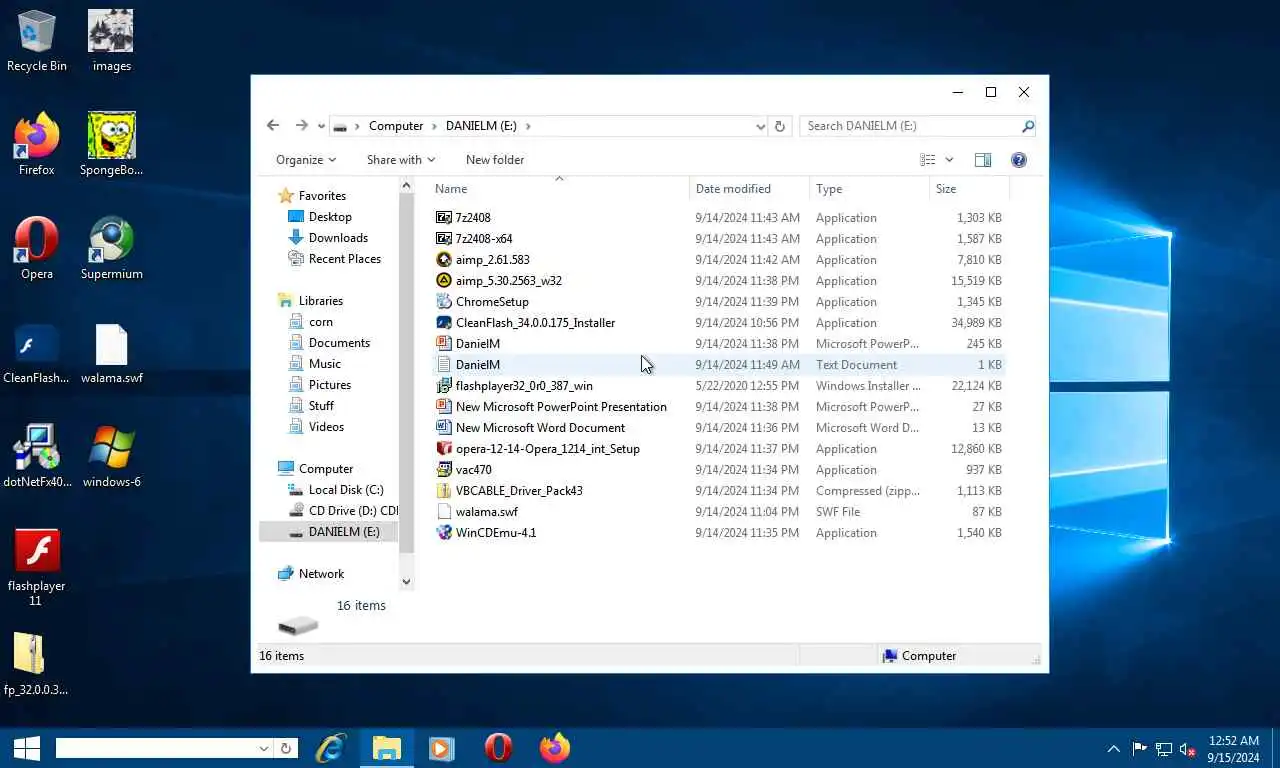Open the recent locations dropdown arrow
This screenshot has width=1280, height=768.
coord(321,126)
